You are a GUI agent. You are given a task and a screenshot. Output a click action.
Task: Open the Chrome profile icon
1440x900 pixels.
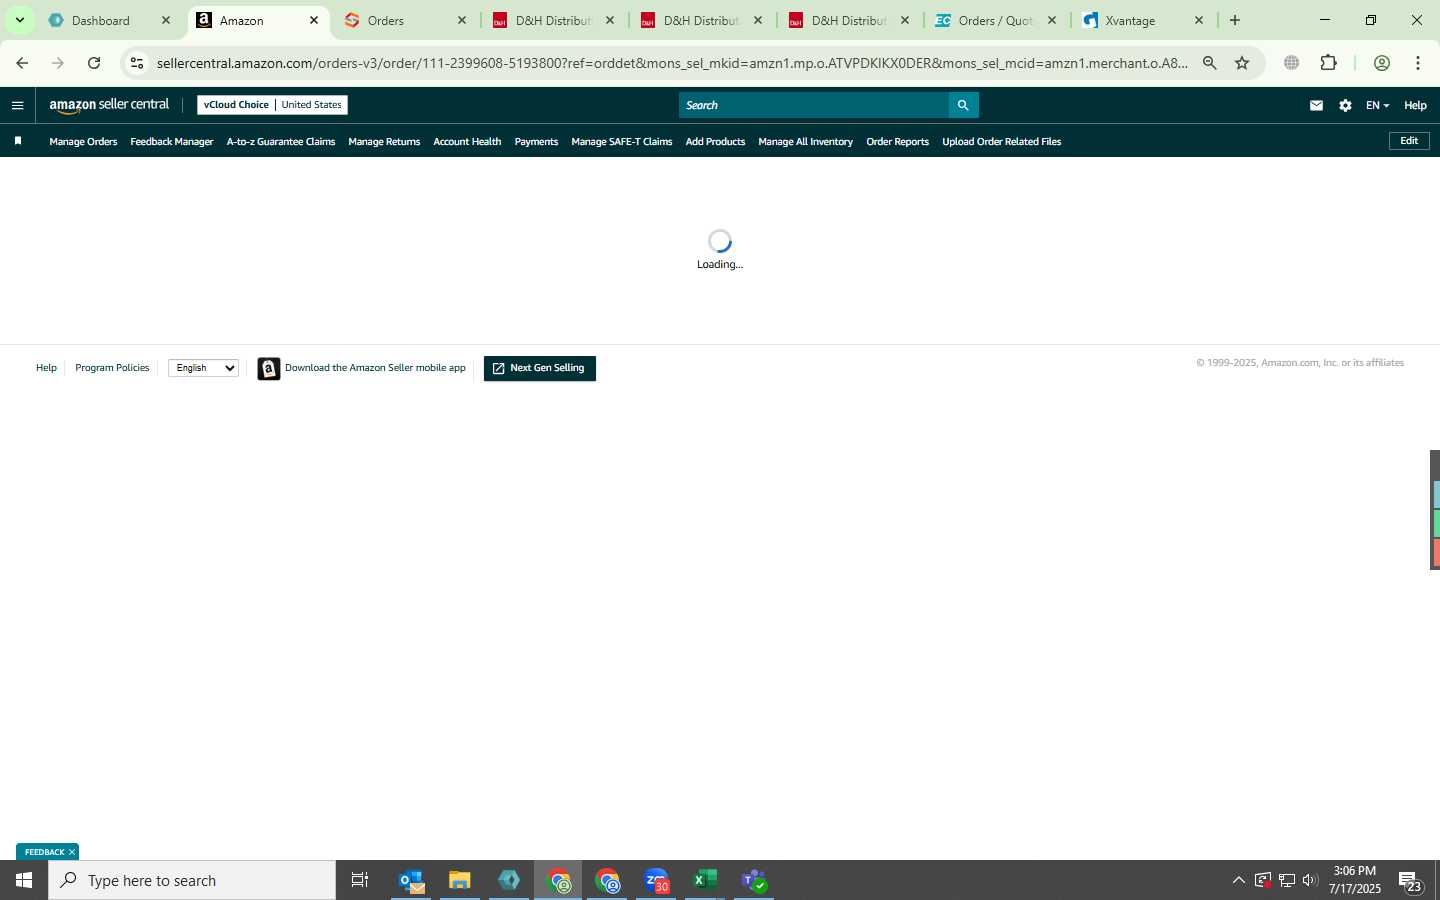coord(1382,63)
